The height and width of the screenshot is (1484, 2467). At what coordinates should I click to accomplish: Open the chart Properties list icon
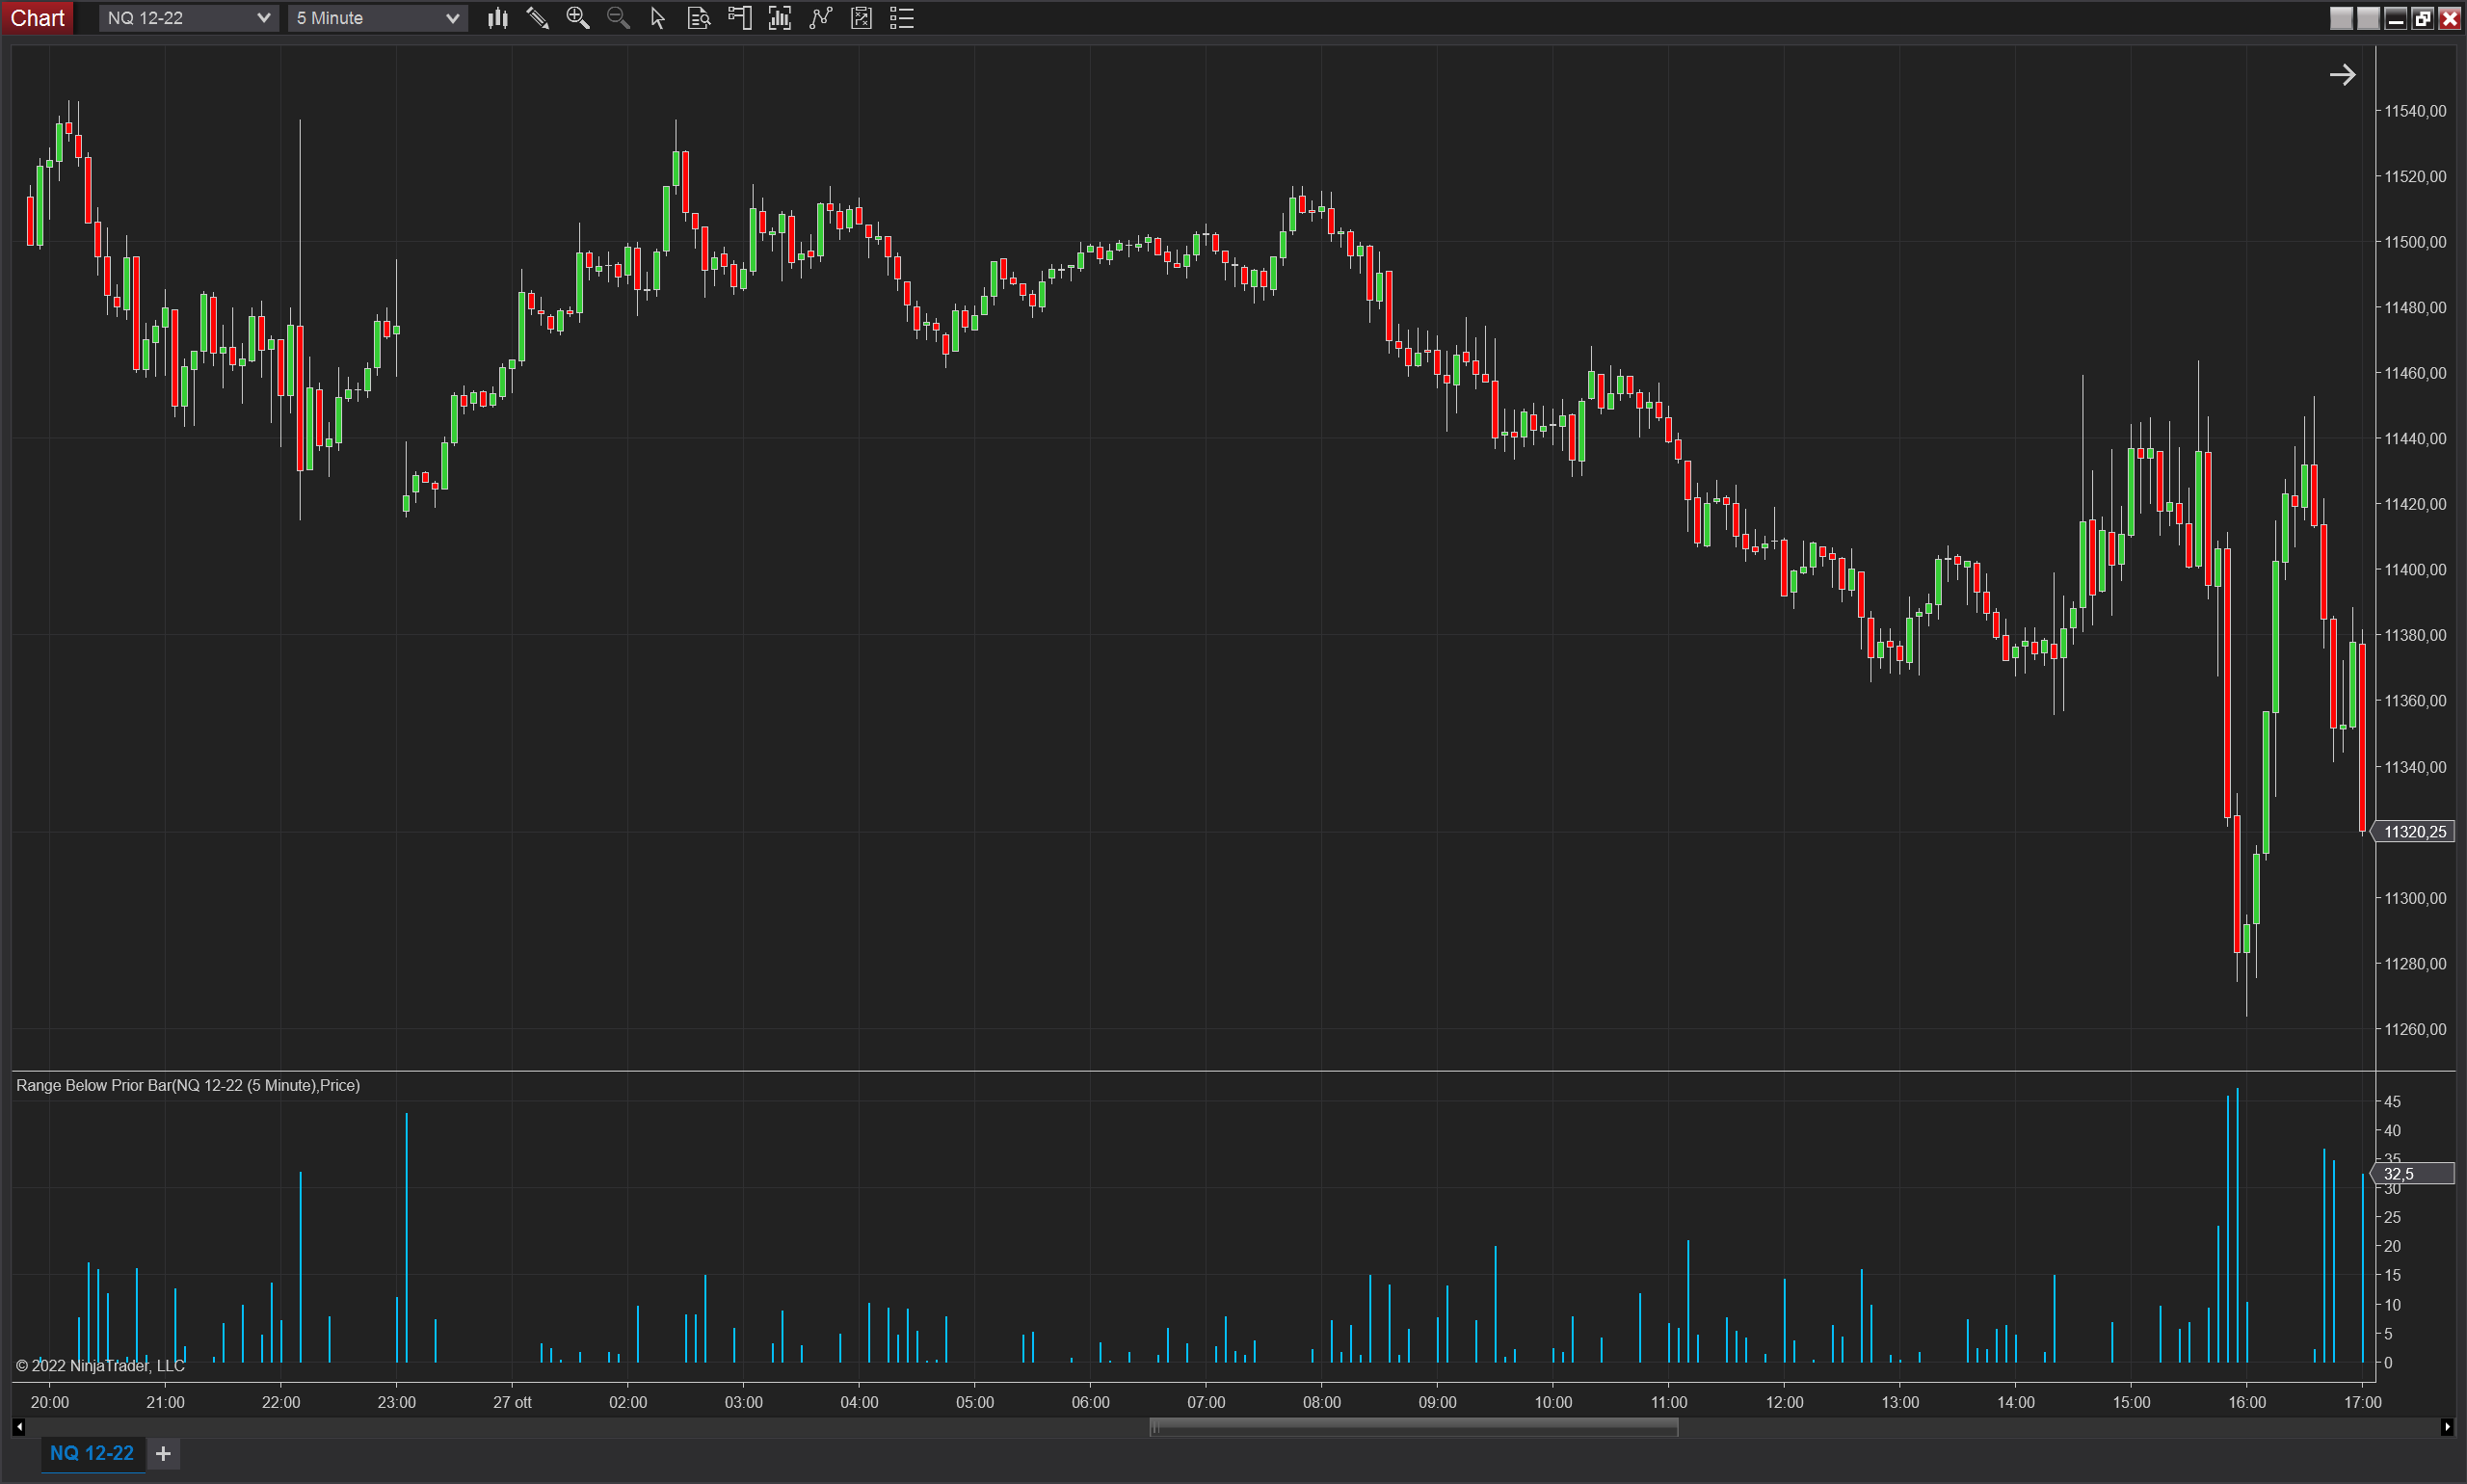902,18
